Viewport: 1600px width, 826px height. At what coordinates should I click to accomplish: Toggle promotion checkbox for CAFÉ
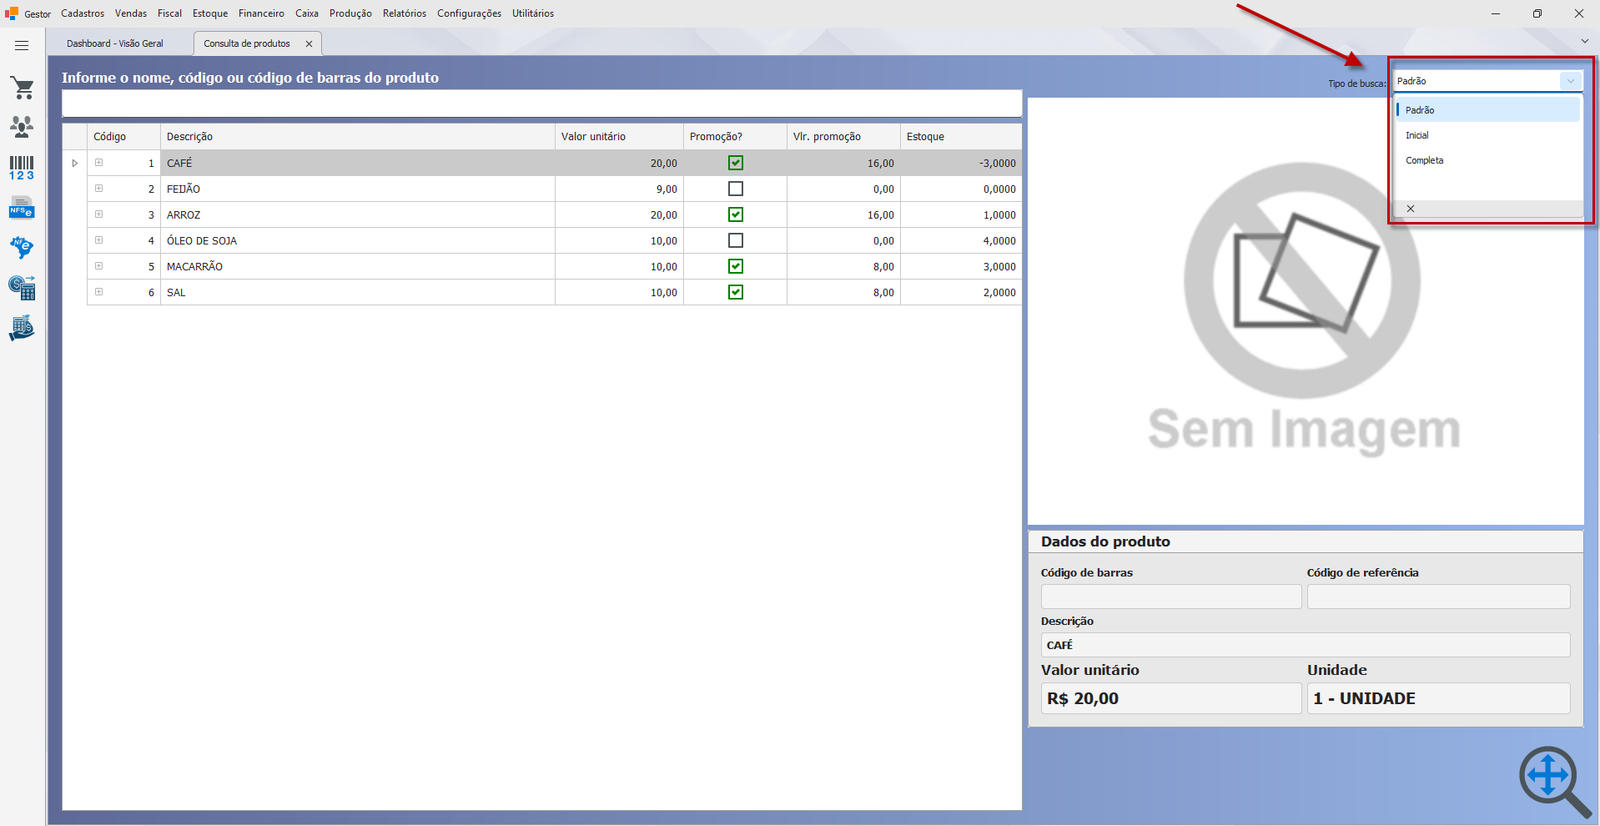[x=736, y=163]
